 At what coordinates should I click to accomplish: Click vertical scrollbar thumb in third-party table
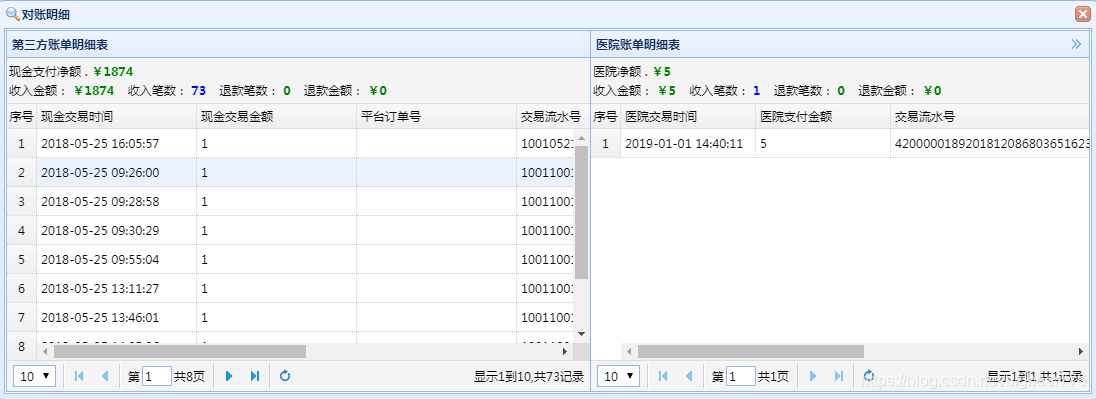582,212
